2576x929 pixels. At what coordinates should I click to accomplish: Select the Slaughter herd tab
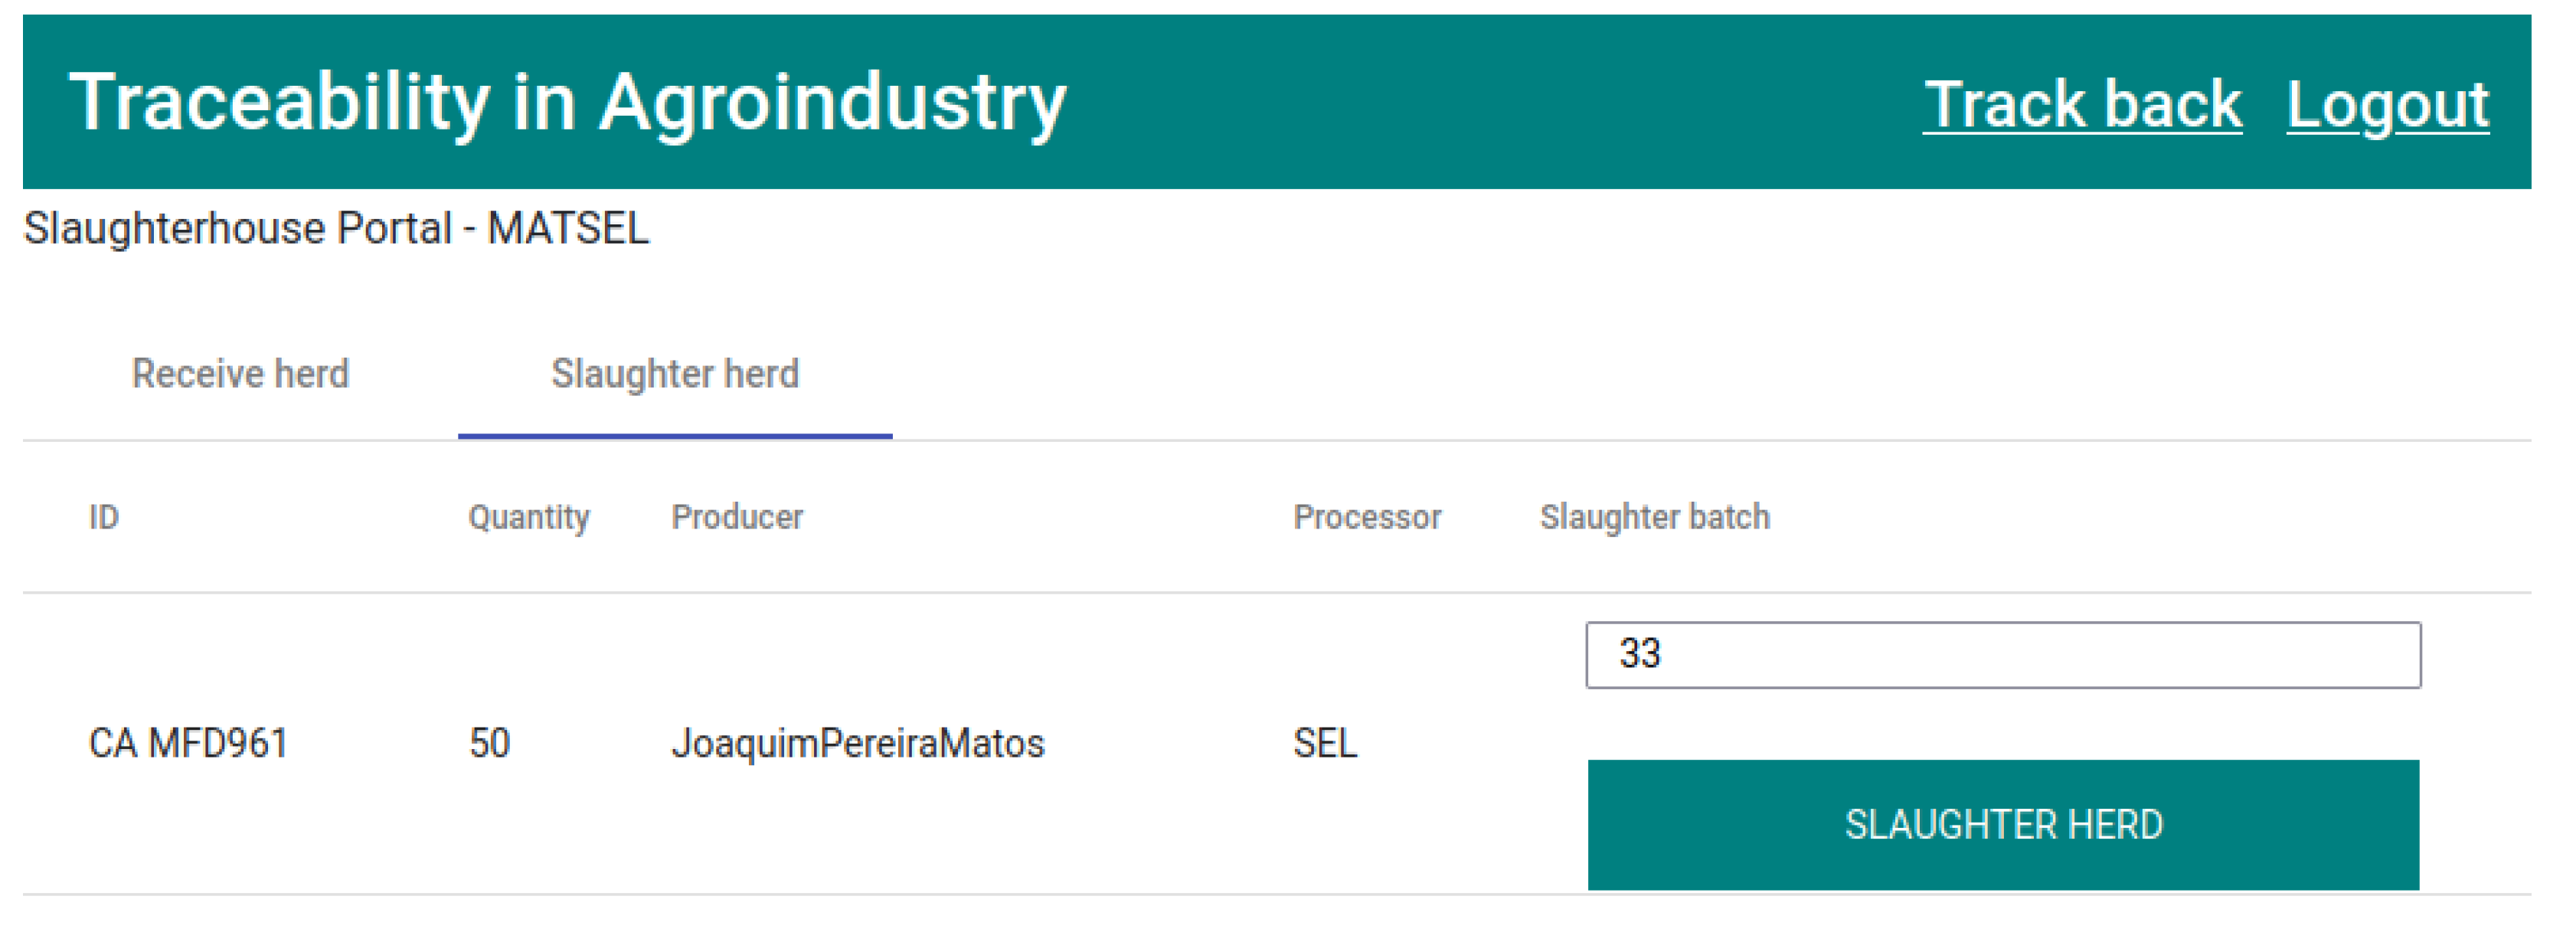coord(675,374)
